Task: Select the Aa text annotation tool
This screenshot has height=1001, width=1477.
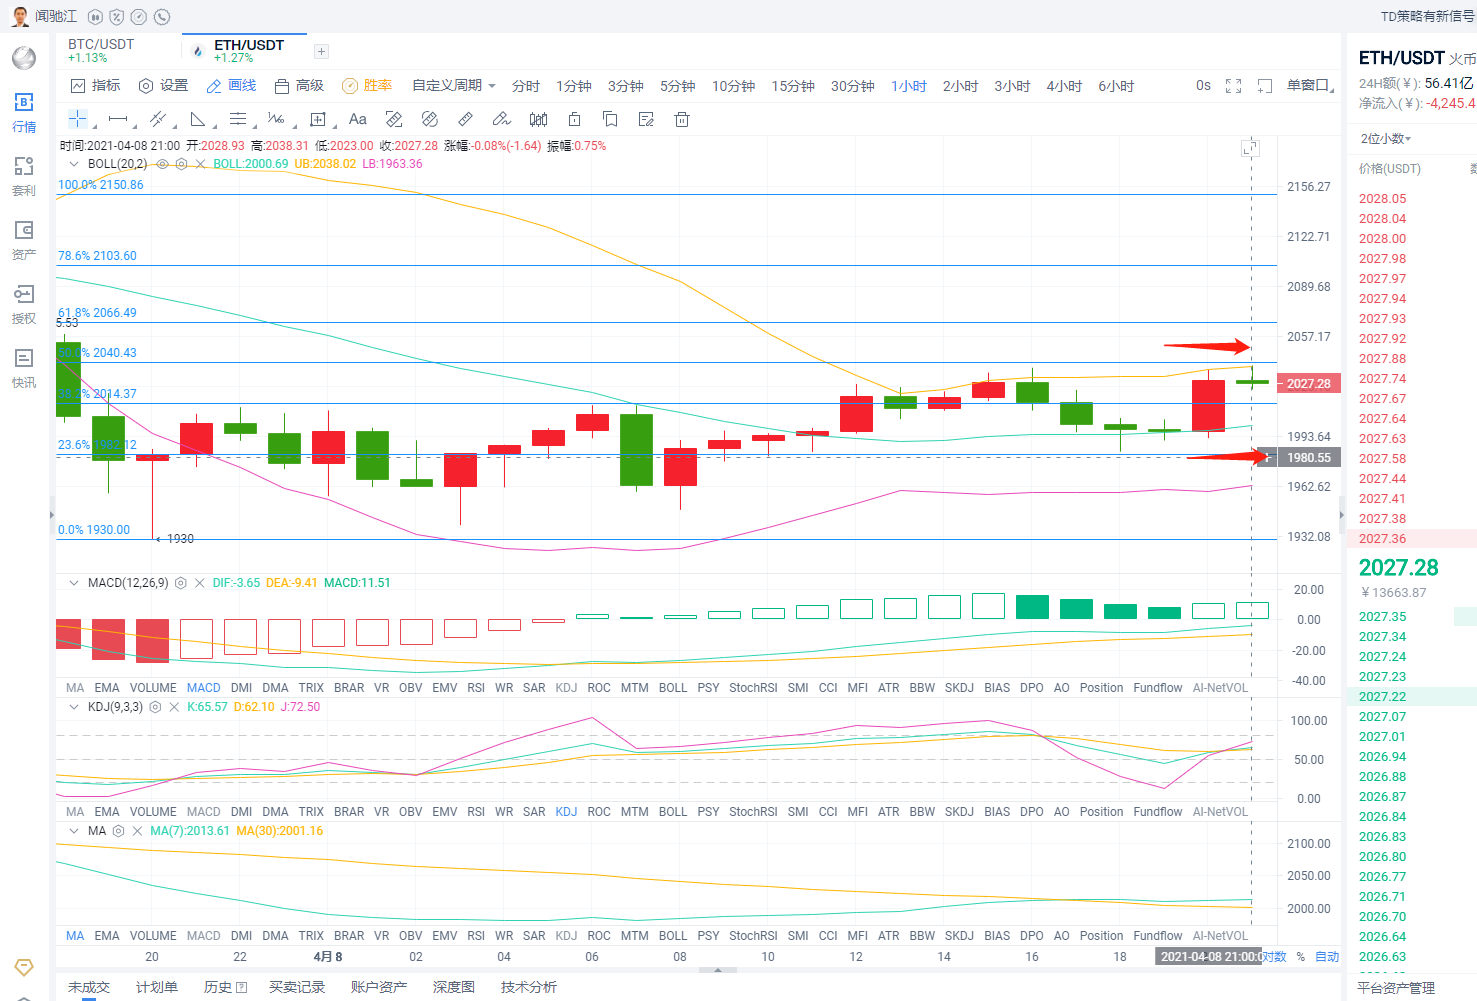Action: 357,119
